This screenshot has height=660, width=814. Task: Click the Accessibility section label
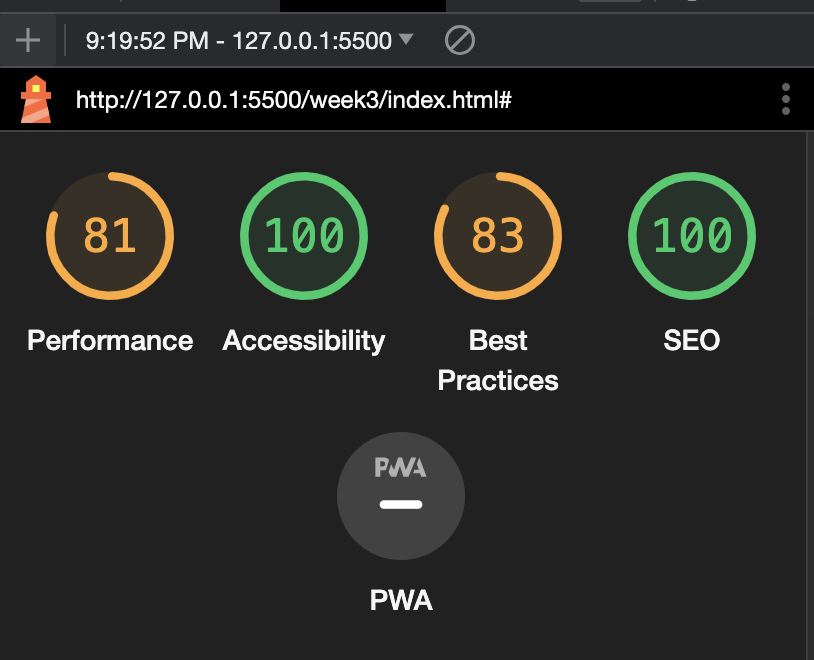303,340
